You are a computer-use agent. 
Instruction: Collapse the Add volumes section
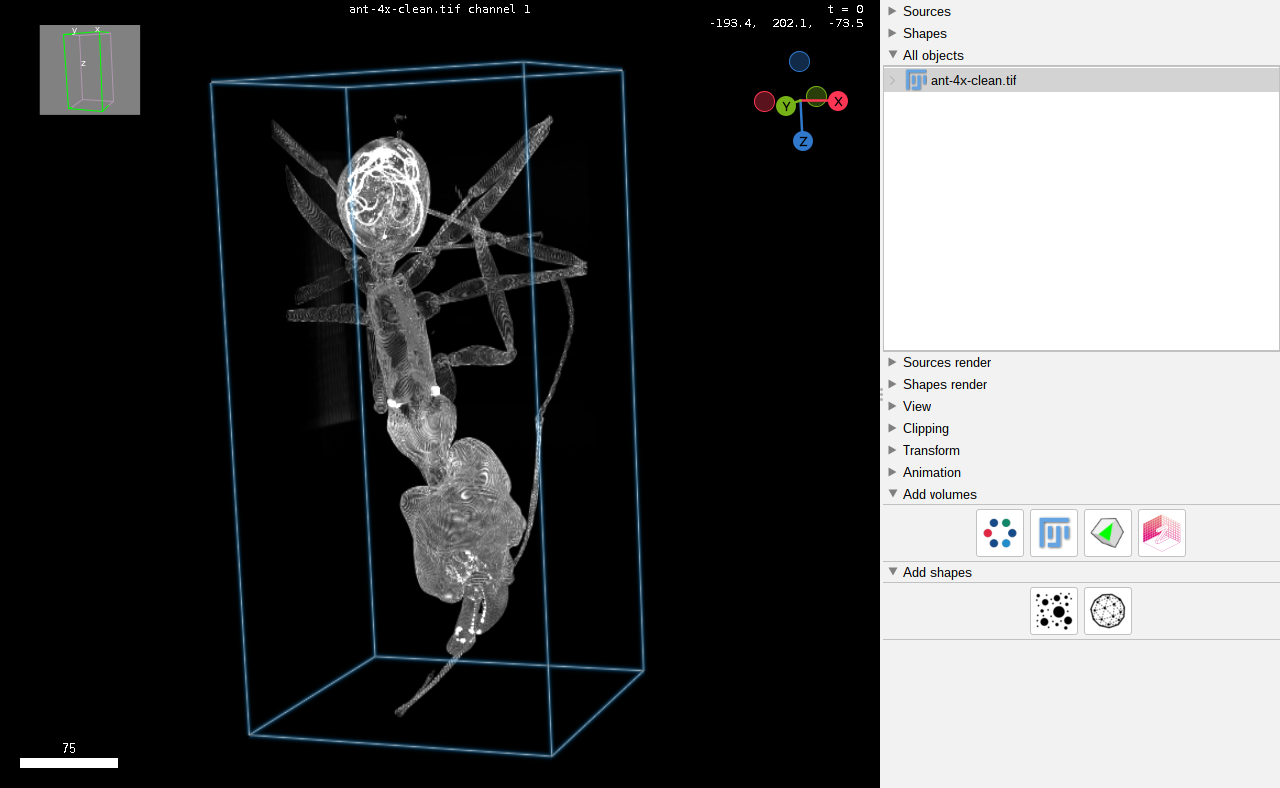893,494
